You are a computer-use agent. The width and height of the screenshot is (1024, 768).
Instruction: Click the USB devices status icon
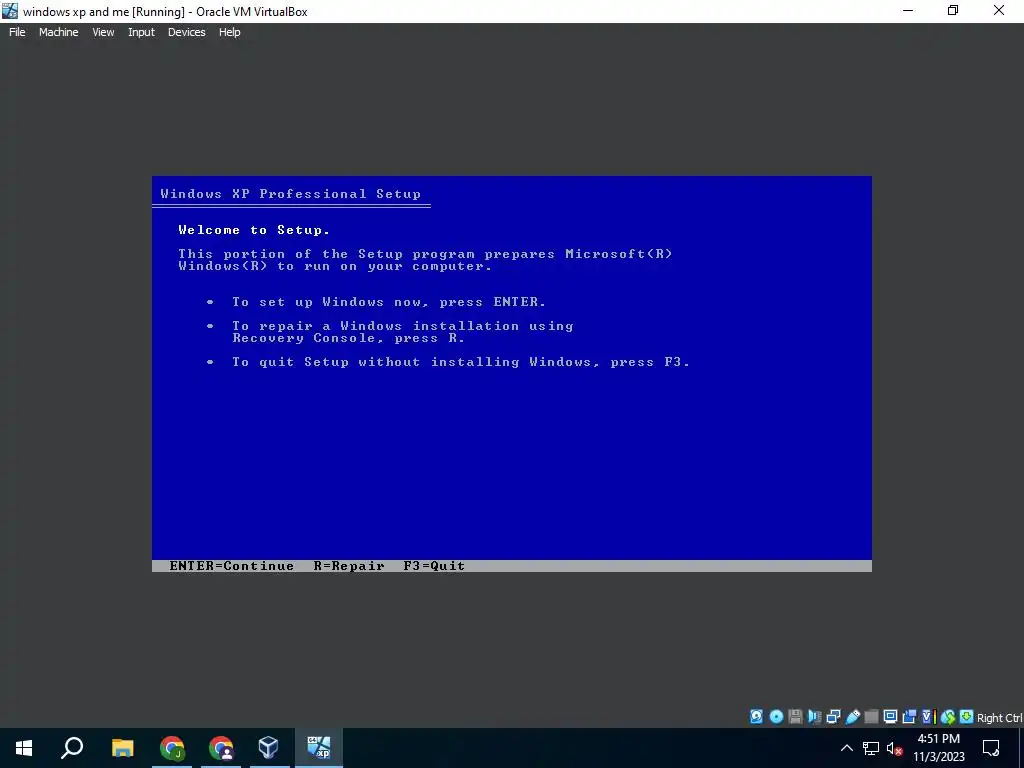[852, 717]
